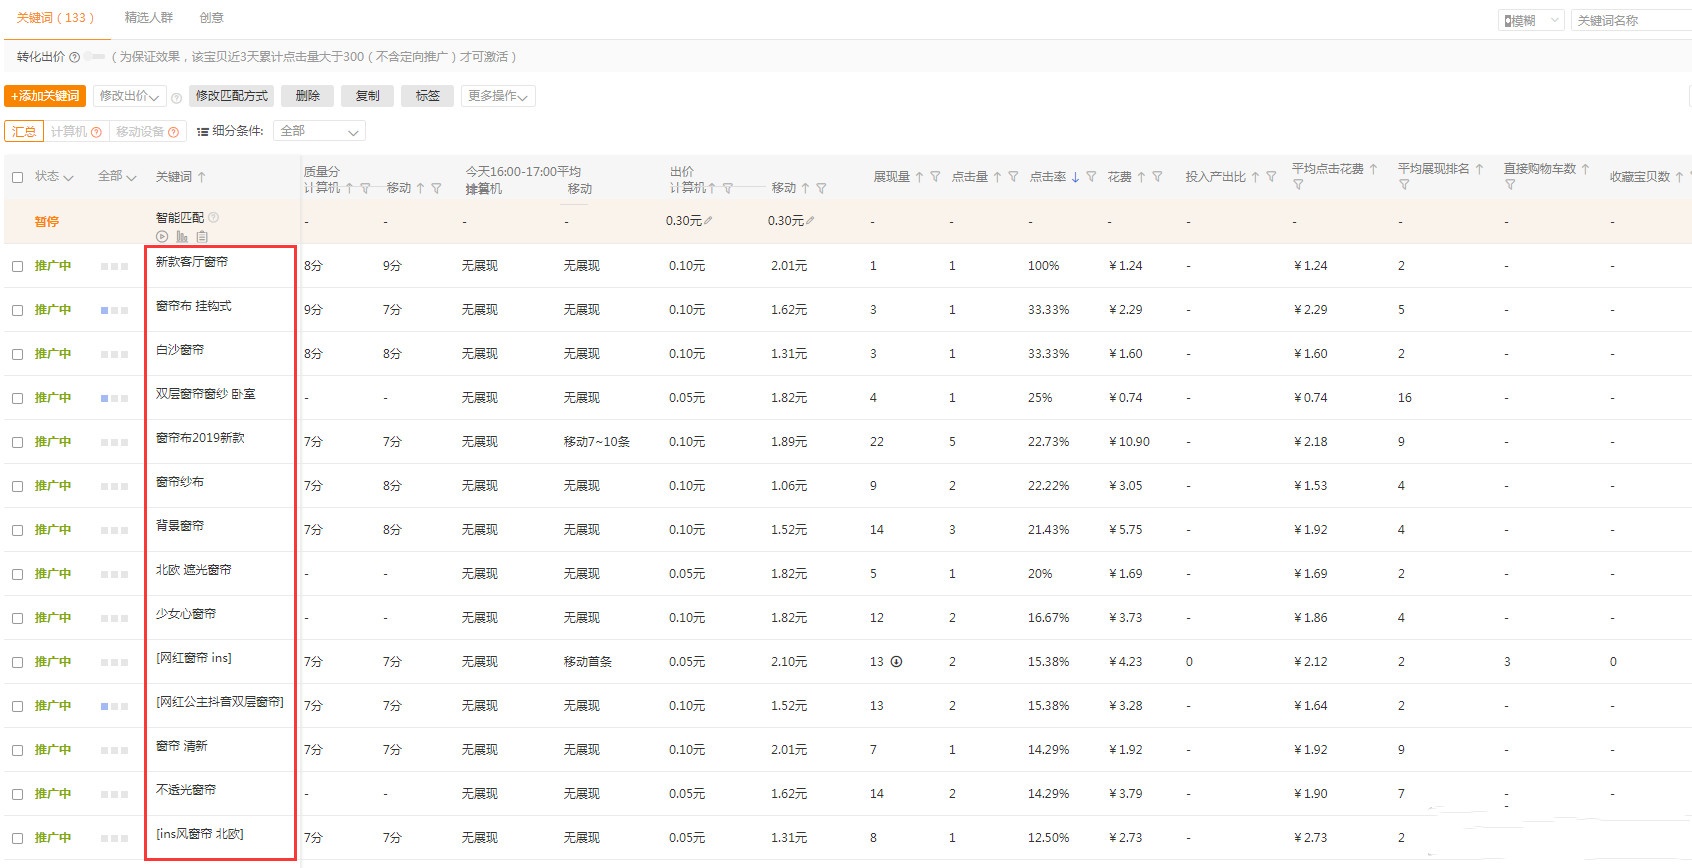
Task: Toggle the select-all checkbox in table header
Action: pyautogui.click(x=17, y=177)
